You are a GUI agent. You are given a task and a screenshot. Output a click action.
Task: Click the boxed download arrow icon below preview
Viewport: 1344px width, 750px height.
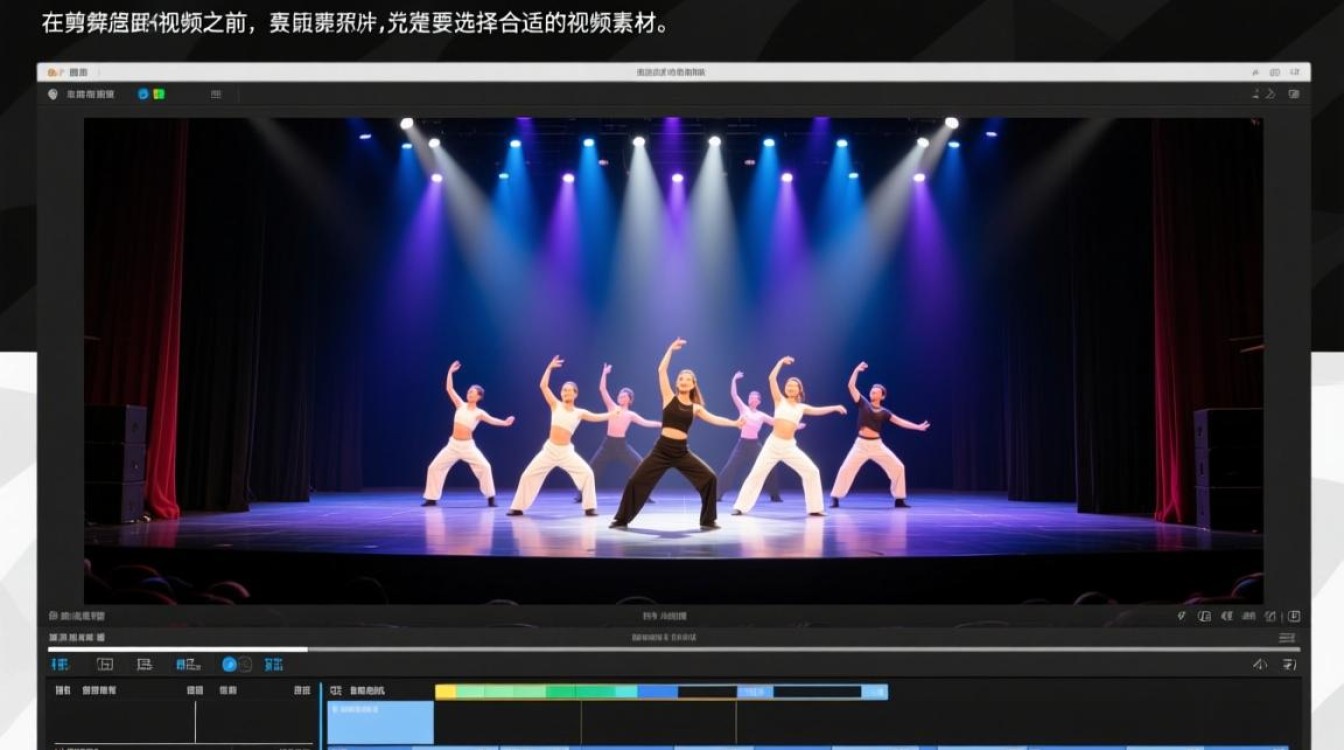pos(1293,617)
